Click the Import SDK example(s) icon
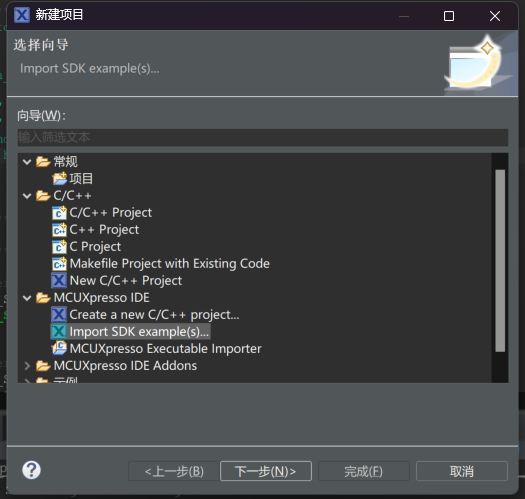This screenshot has width=525, height=499. click(59, 332)
